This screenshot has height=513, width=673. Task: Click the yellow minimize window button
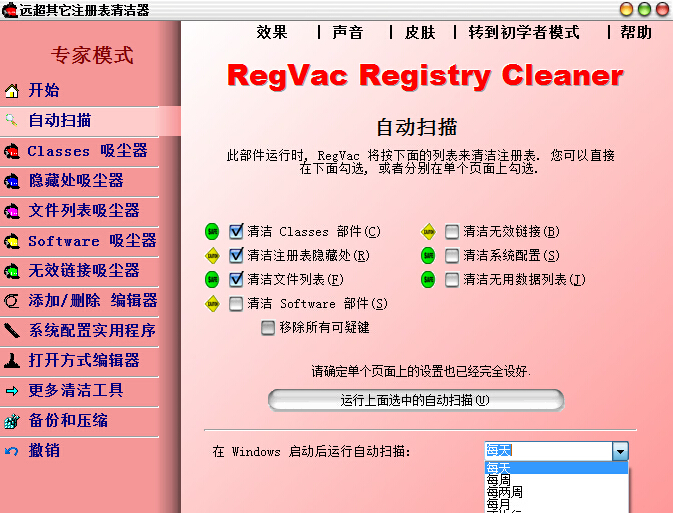tap(626, 9)
